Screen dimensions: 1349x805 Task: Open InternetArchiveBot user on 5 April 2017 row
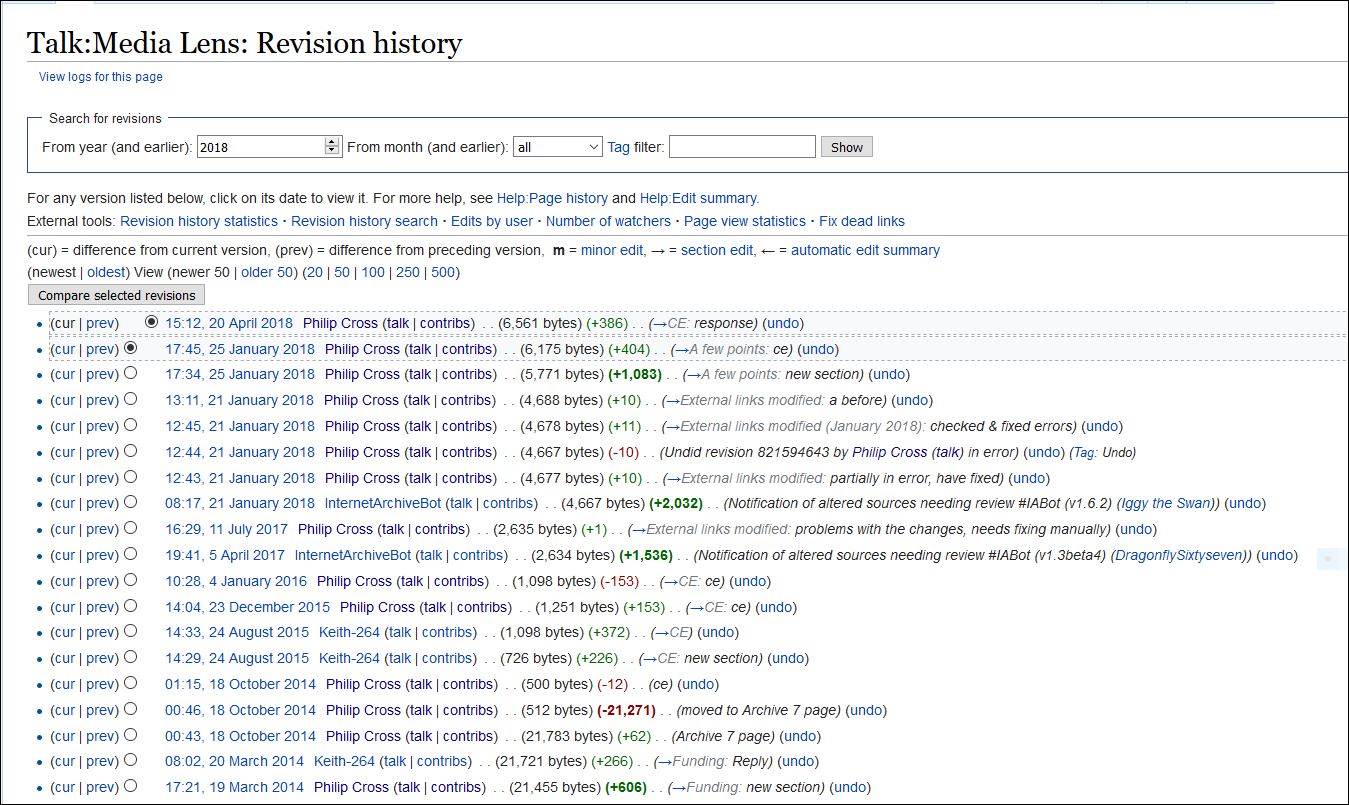point(353,555)
